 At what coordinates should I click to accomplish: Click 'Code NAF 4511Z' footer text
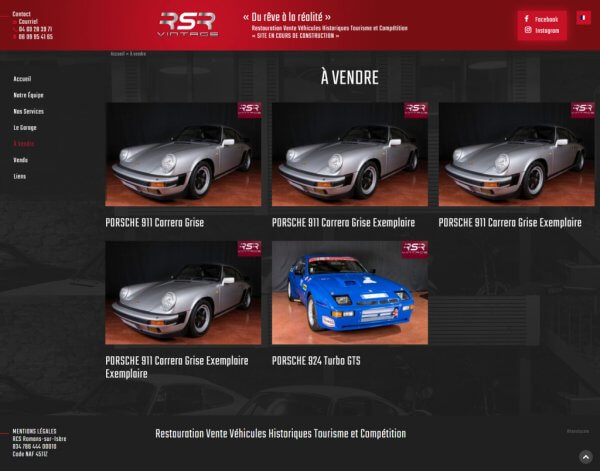click(x=30, y=454)
